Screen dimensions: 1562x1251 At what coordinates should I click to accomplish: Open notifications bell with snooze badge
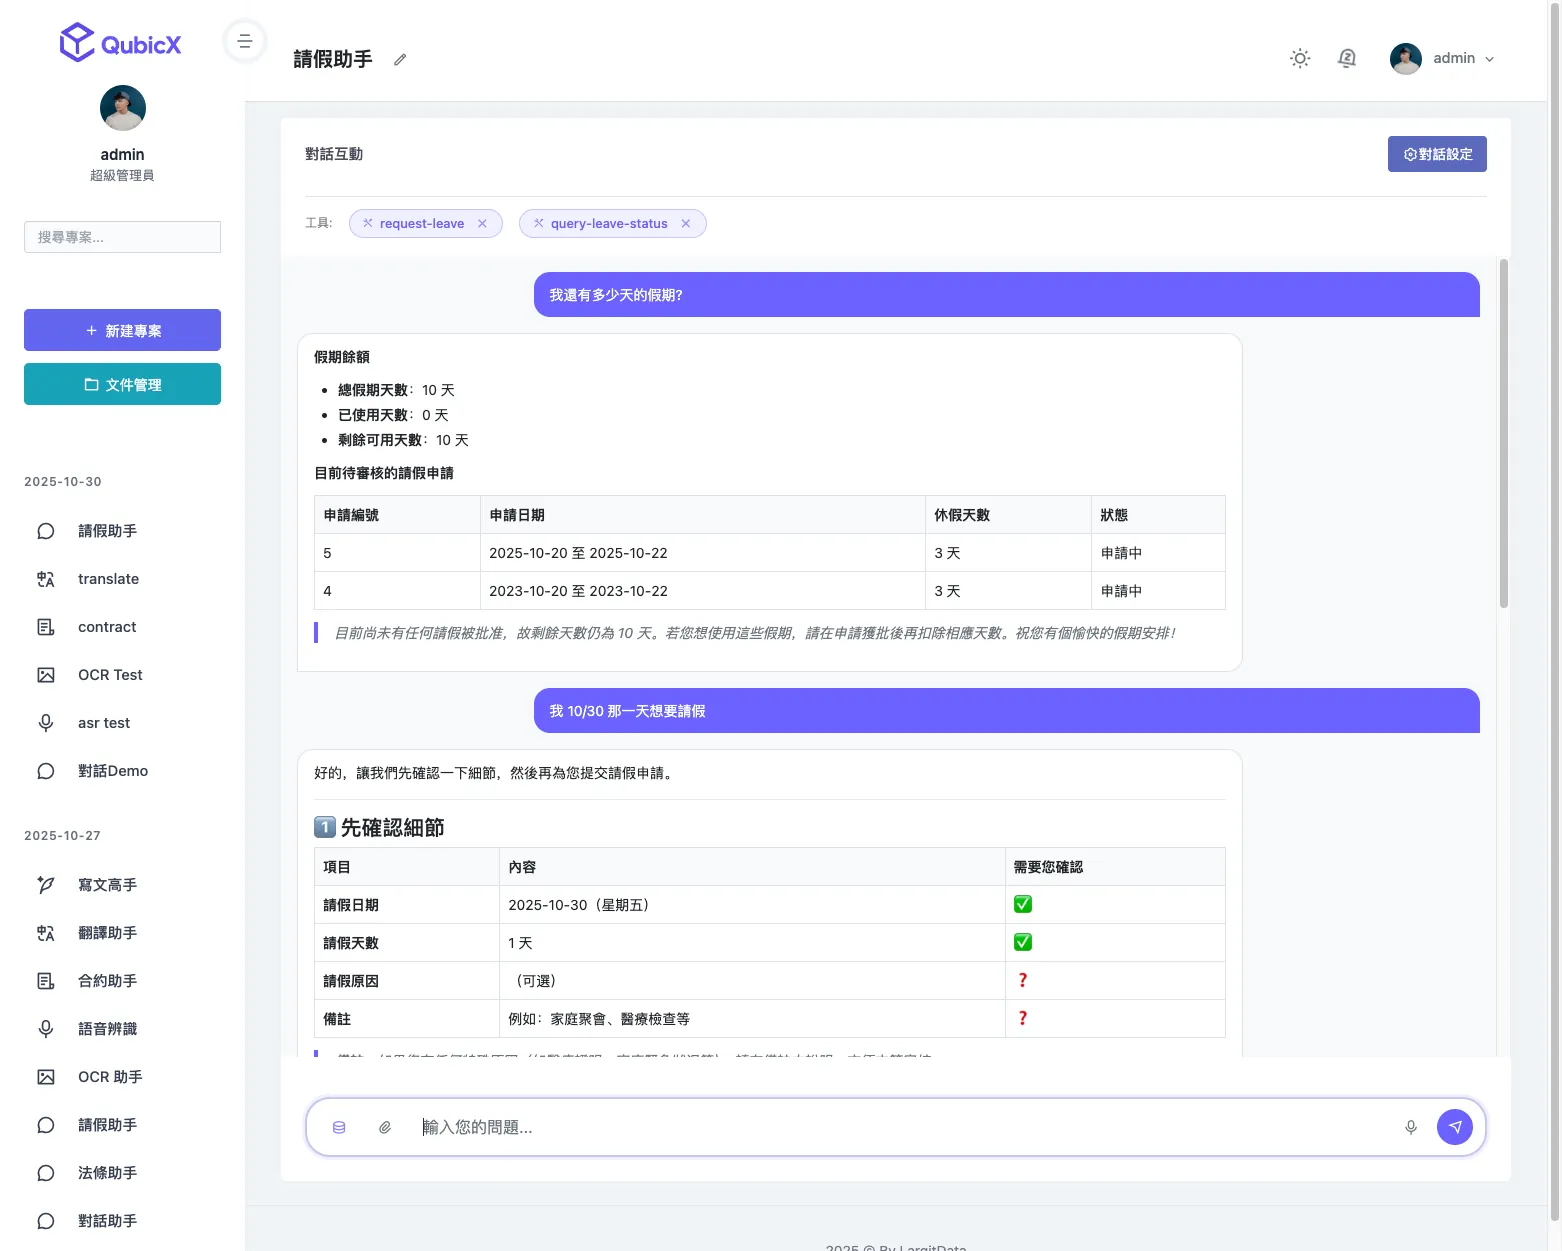click(x=1346, y=58)
